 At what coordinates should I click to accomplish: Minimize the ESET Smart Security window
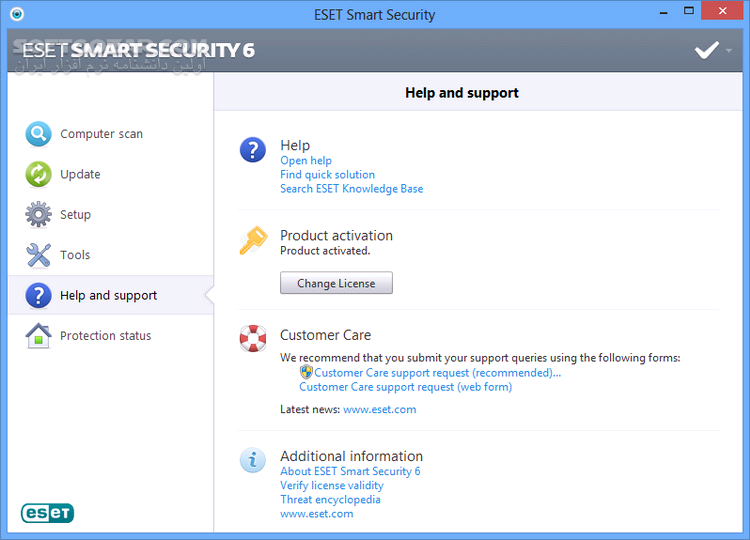coord(663,13)
